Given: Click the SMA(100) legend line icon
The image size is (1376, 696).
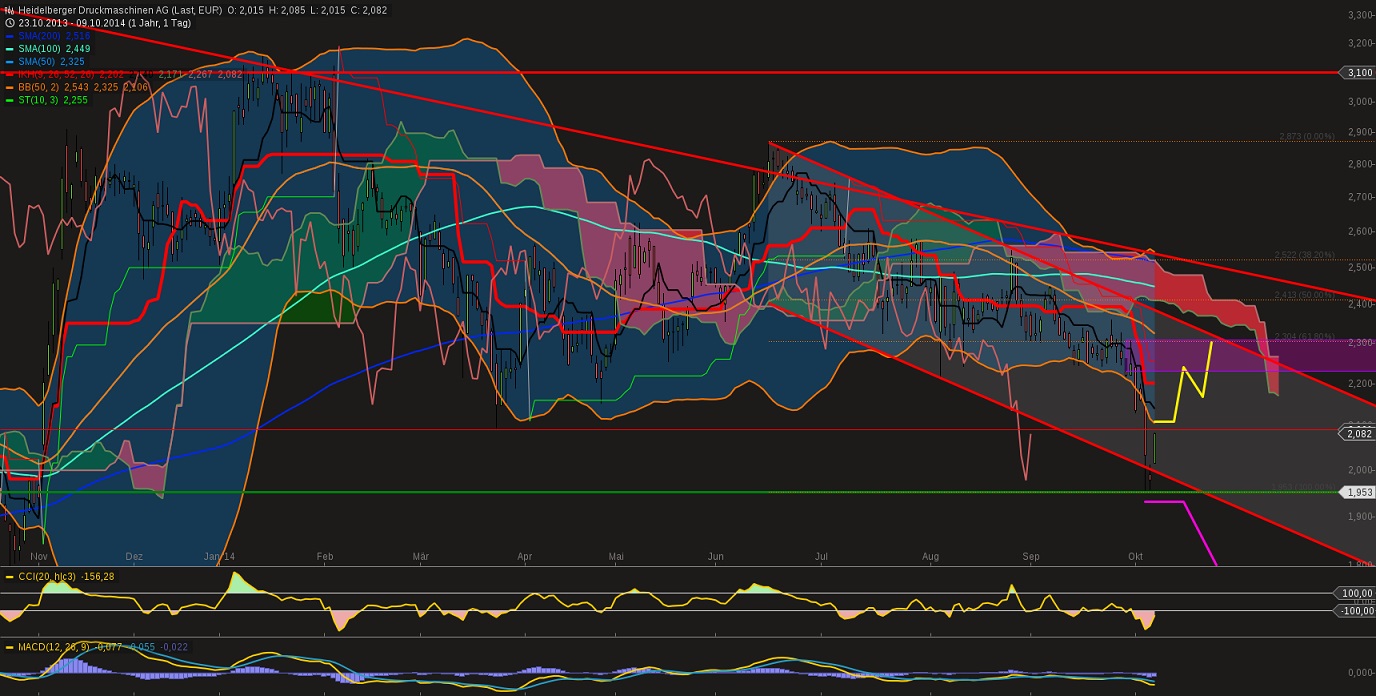Looking at the screenshot, I should pos(9,48).
